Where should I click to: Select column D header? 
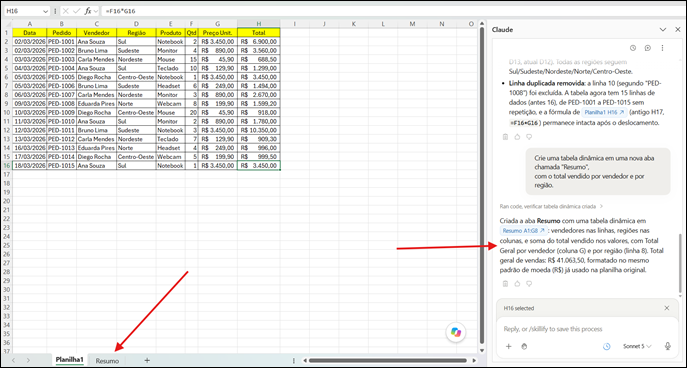[136, 24]
